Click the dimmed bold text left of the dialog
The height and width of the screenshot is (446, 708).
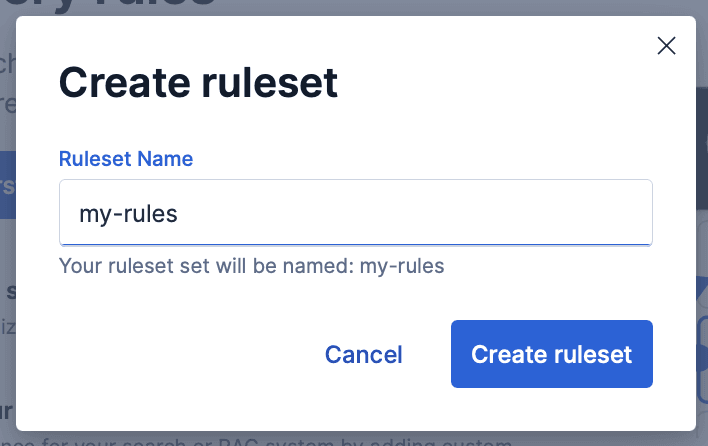click(x=8, y=291)
